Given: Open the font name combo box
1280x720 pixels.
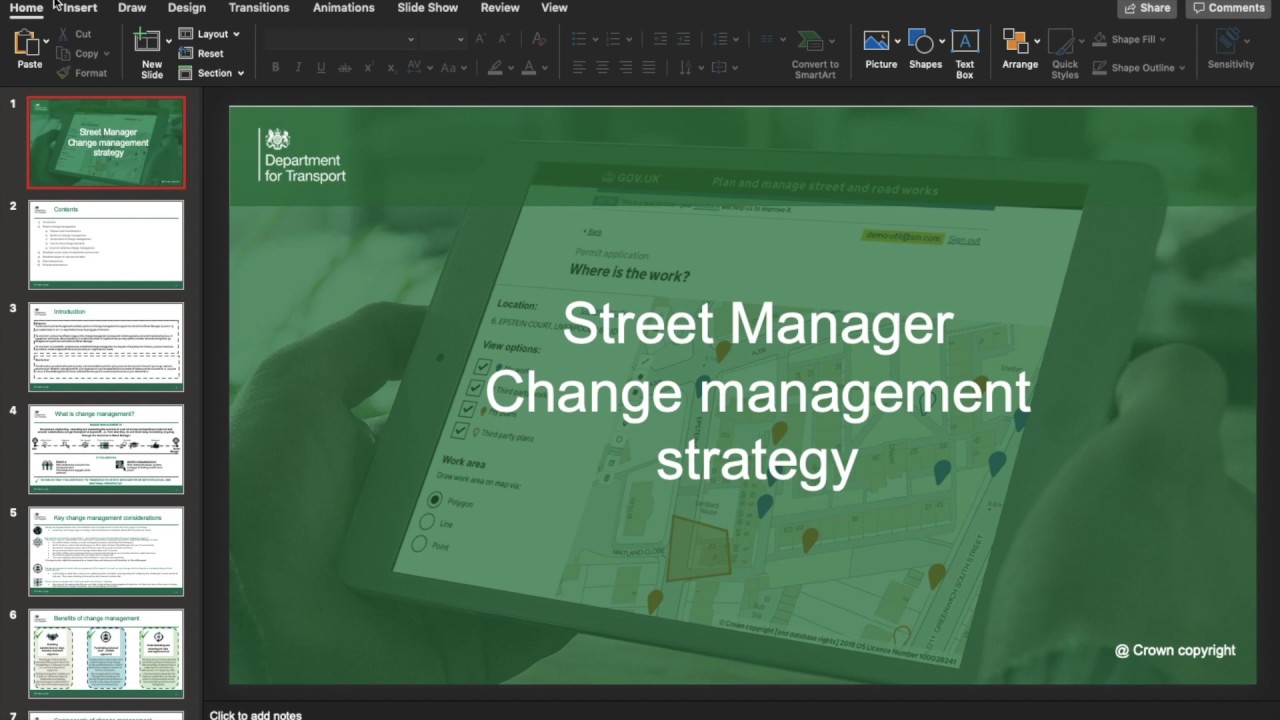Looking at the screenshot, I should click(340, 39).
